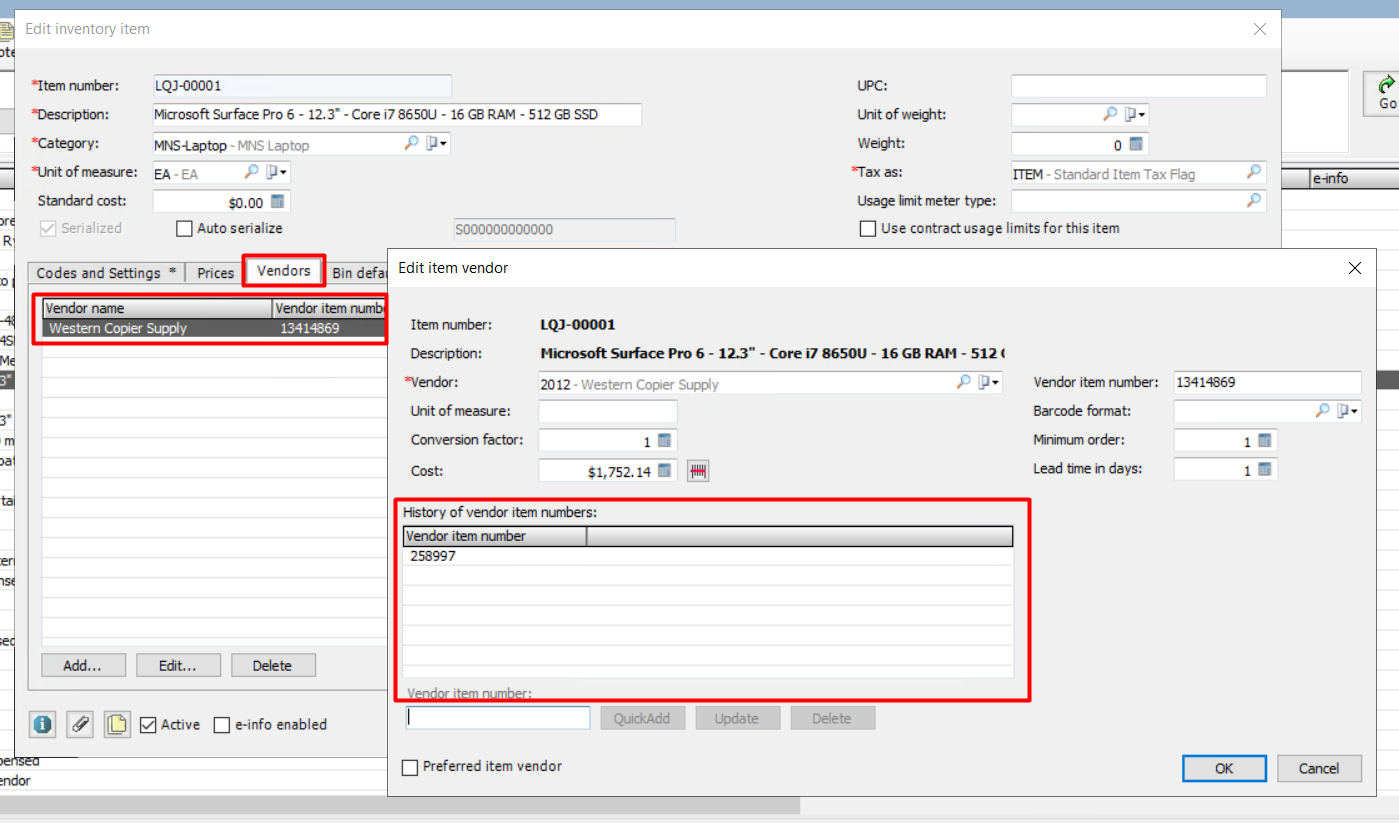This screenshot has width=1399, height=823.
Task: Click Add... vendor button
Action: pyautogui.click(x=84, y=665)
